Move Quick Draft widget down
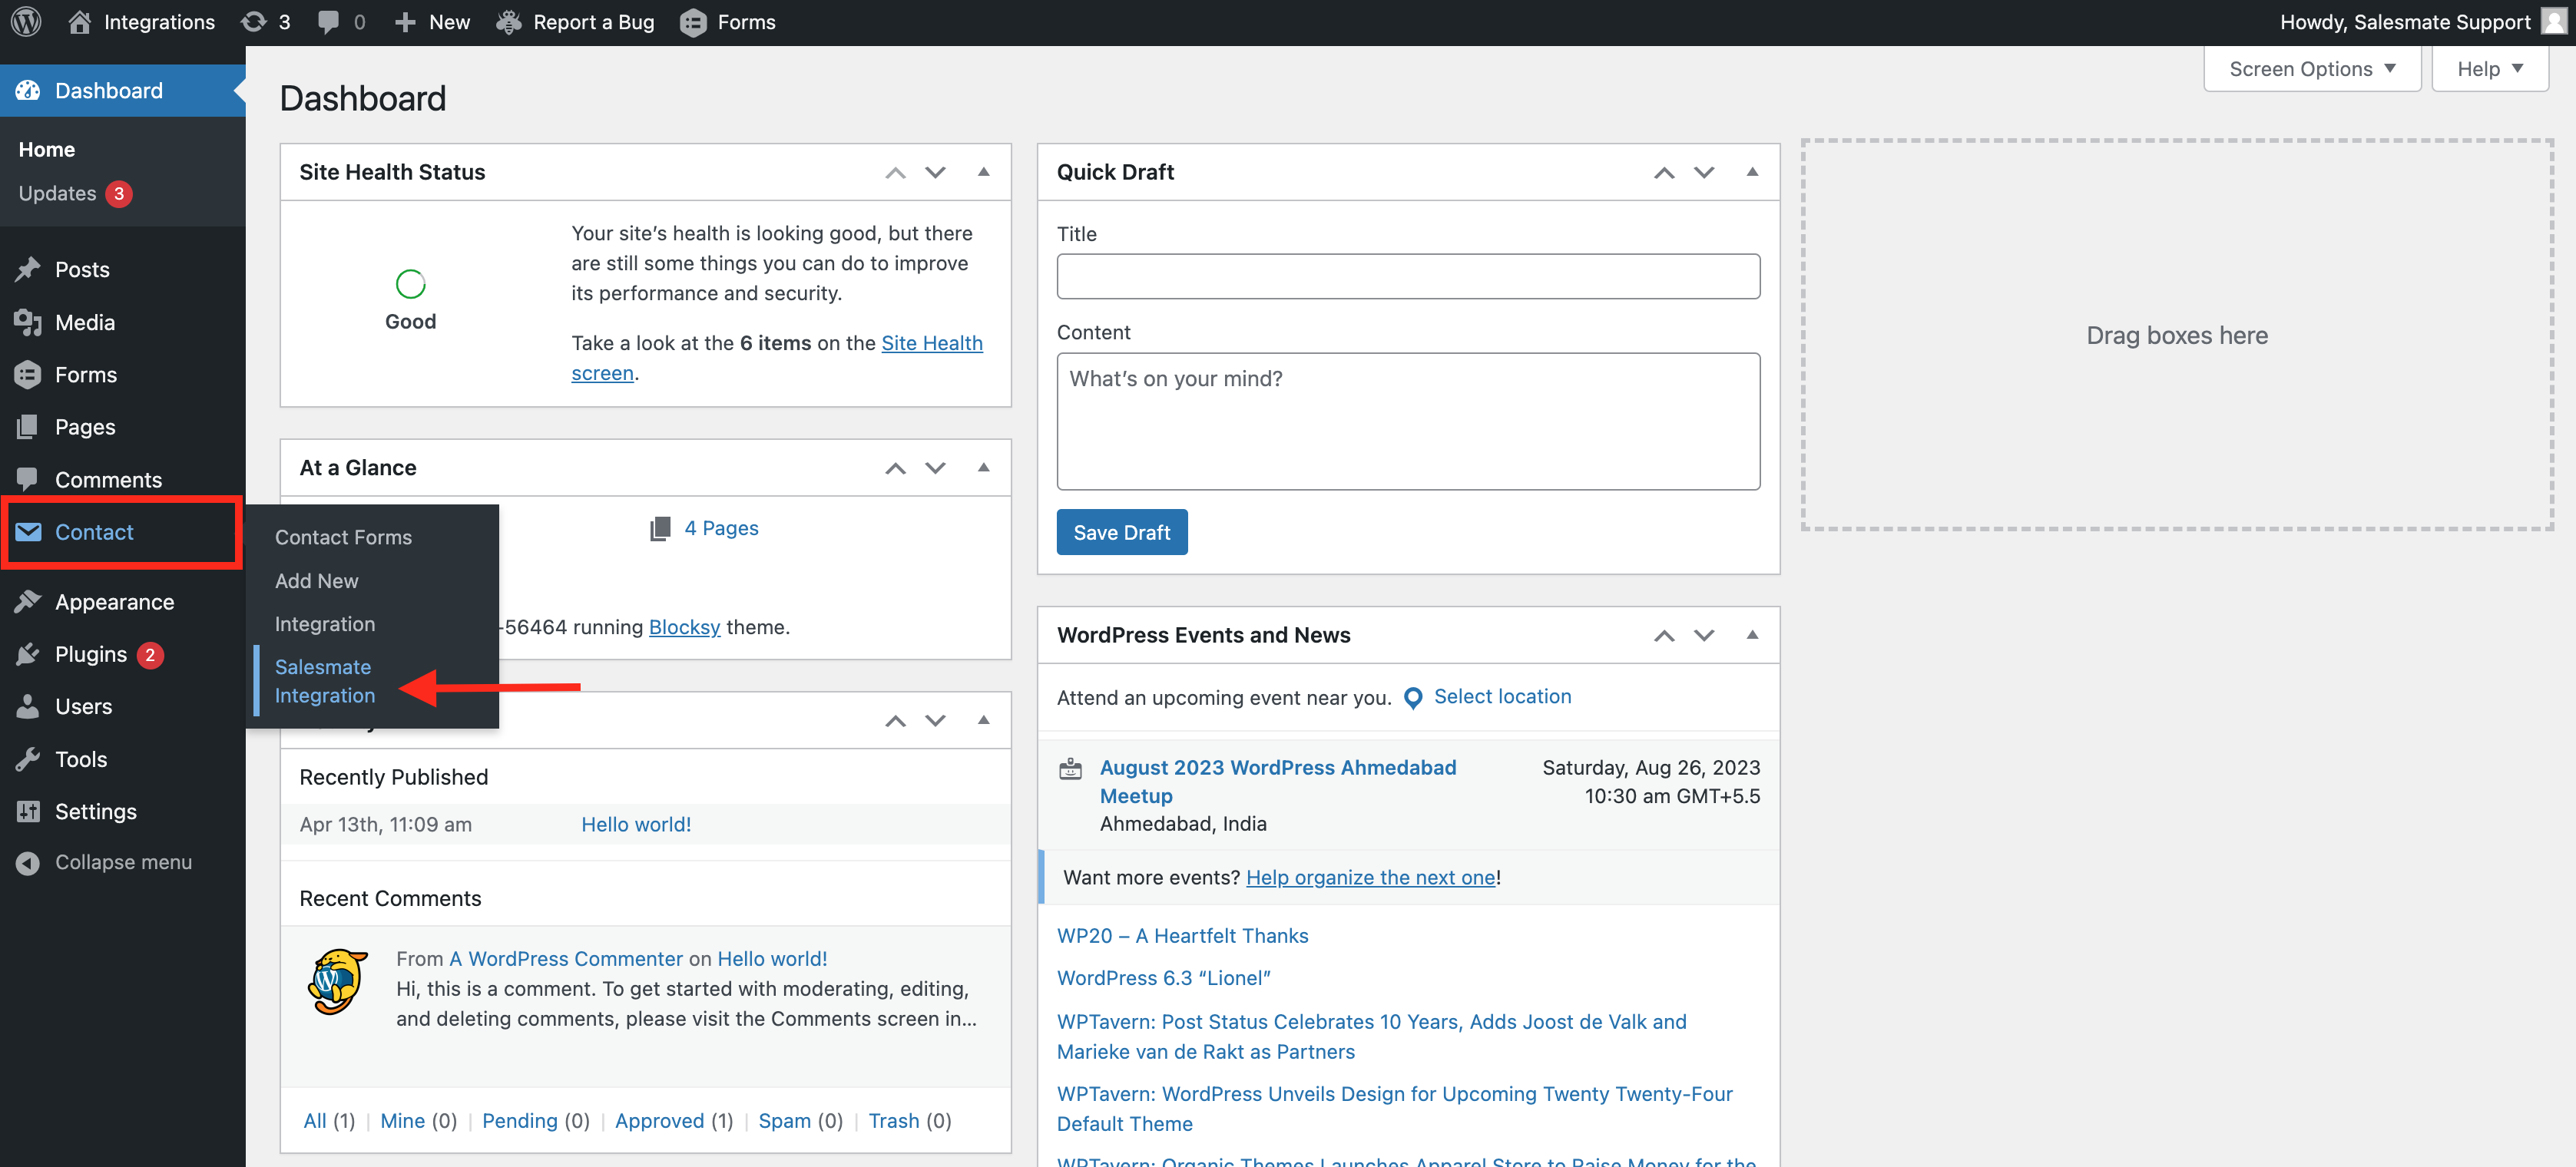Screen dimensions: 2576x1167 click(x=1704, y=172)
